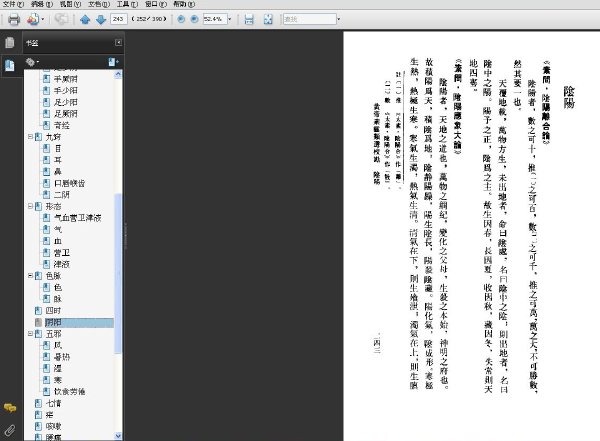Open the 工具 (Tools) menu
Screen dimensions: 600x441
[x=127, y=4]
